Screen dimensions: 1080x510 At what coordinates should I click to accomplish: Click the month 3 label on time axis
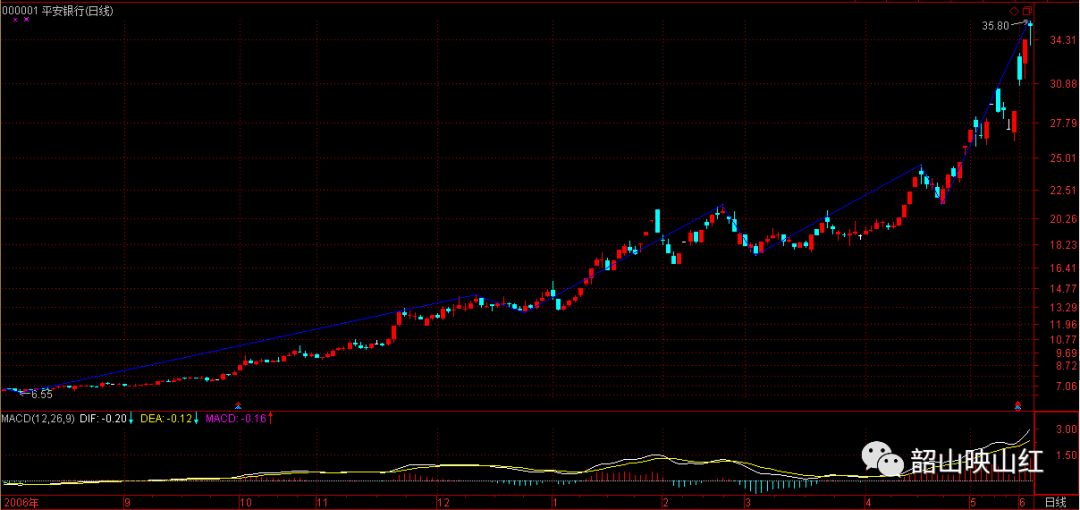[x=746, y=501]
